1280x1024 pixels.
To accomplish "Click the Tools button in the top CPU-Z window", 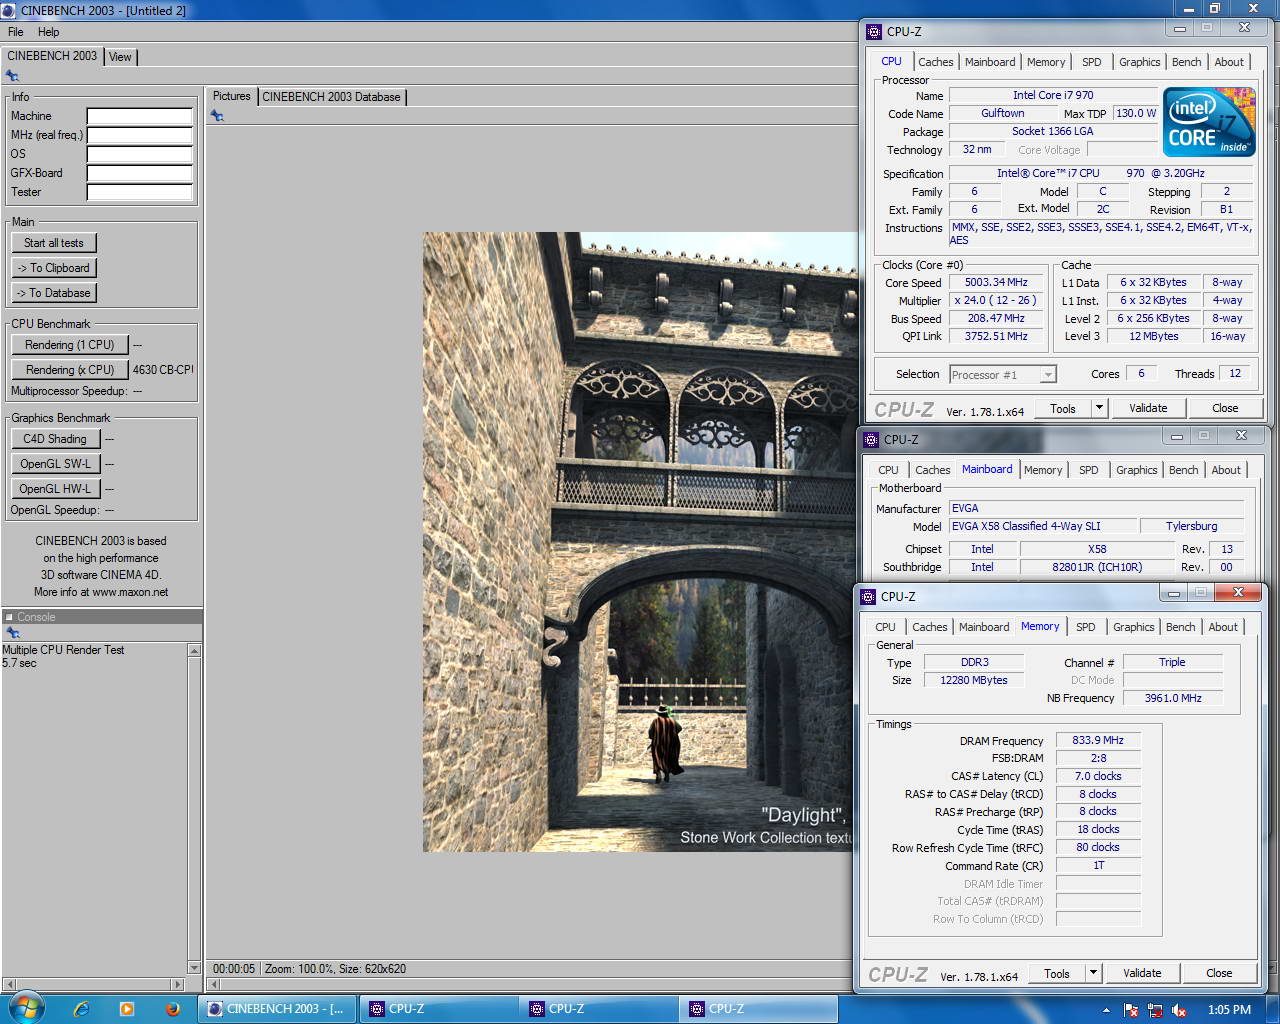I will (1062, 408).
